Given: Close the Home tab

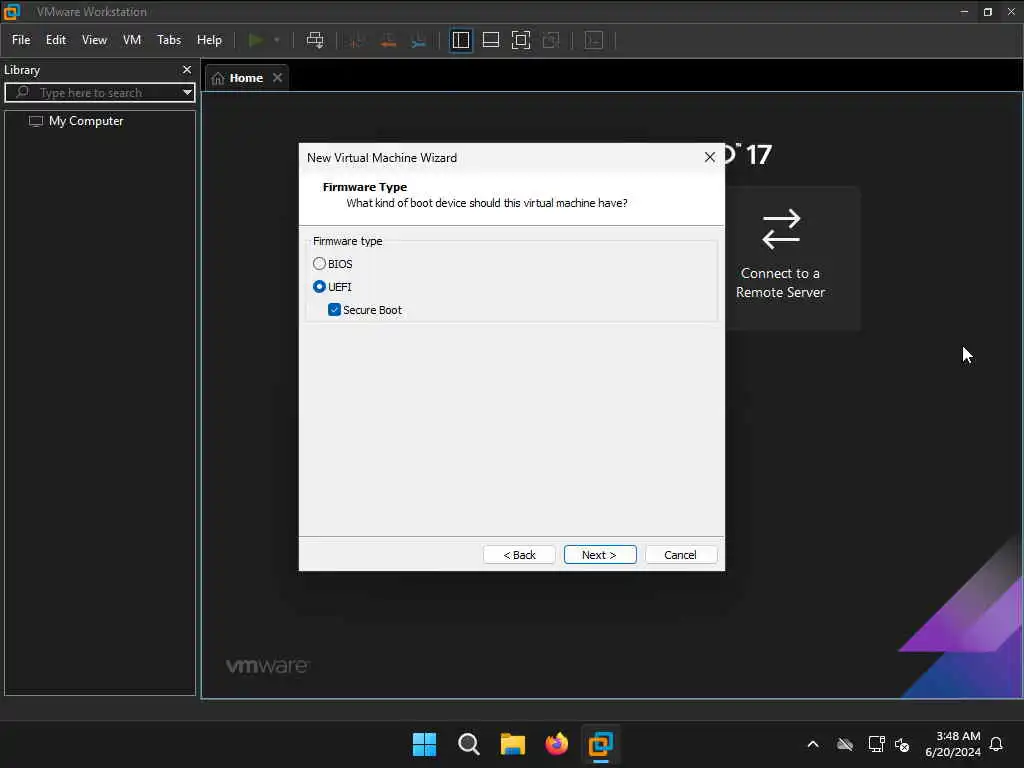Looking at the screenshot, I should click(x=278, y=78).
